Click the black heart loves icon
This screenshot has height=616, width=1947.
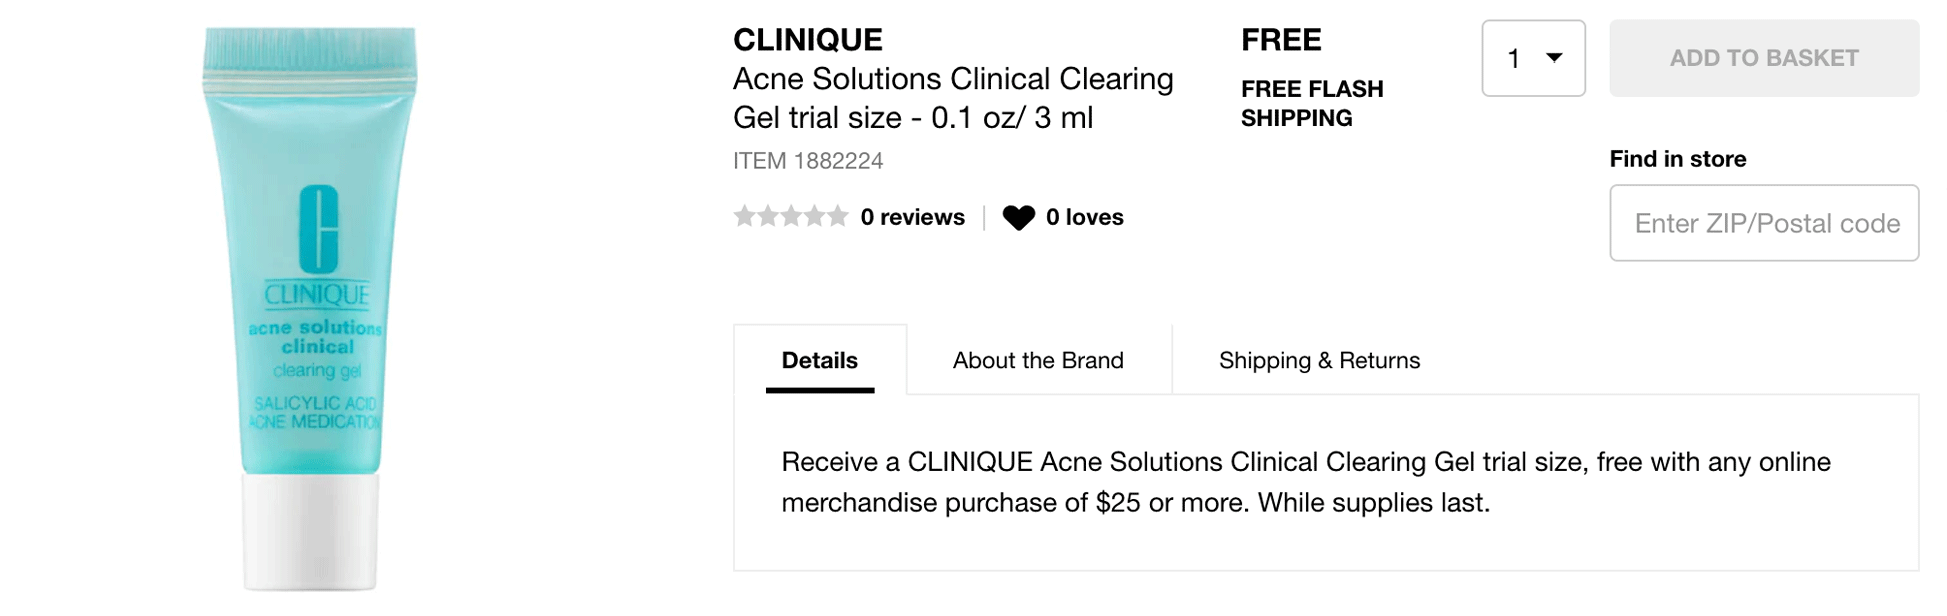(x=1018, y=217)
